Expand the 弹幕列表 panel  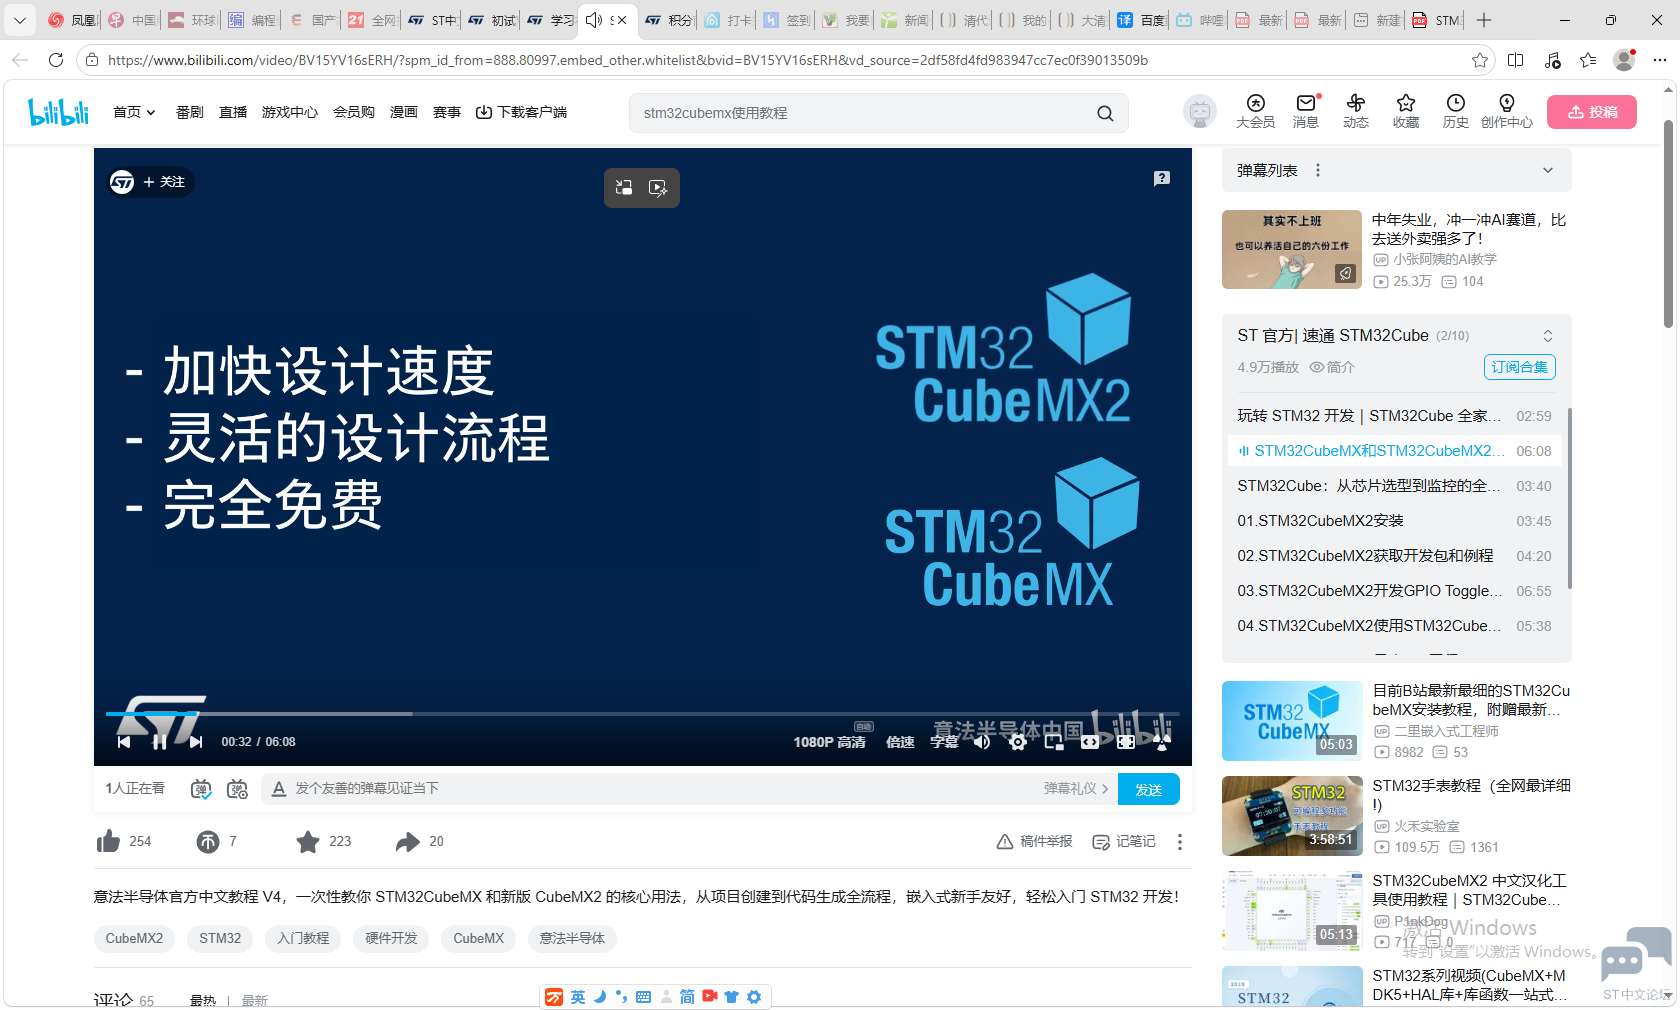click(x=1548, y=170)
